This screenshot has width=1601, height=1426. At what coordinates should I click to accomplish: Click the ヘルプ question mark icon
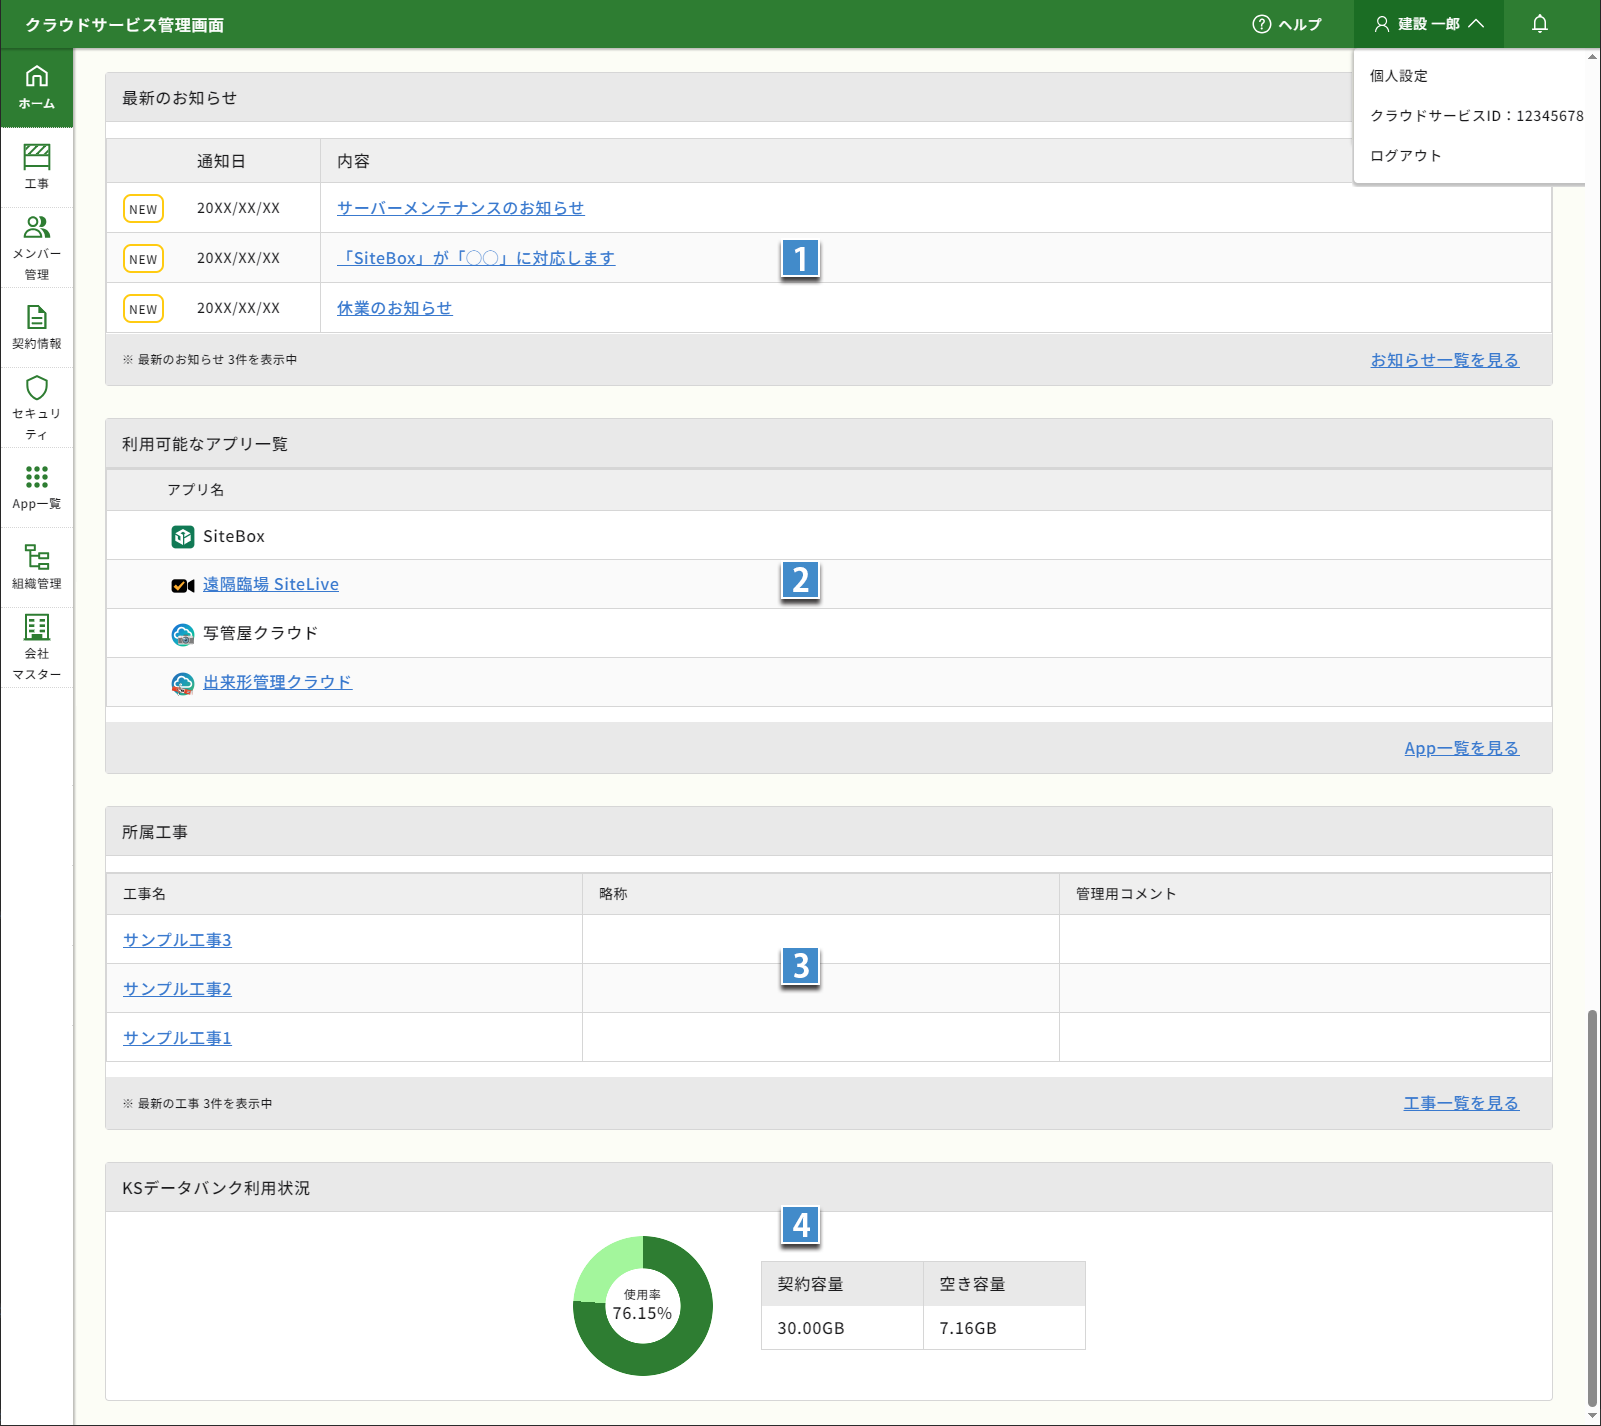pyautogui.click(x=1262, y=24)
